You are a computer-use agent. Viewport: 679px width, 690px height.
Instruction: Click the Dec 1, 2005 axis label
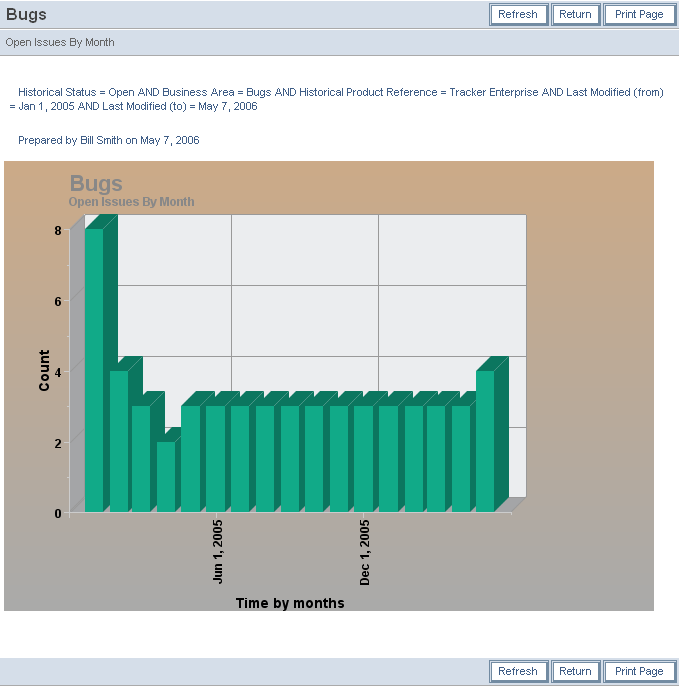(x=365, y=552)
